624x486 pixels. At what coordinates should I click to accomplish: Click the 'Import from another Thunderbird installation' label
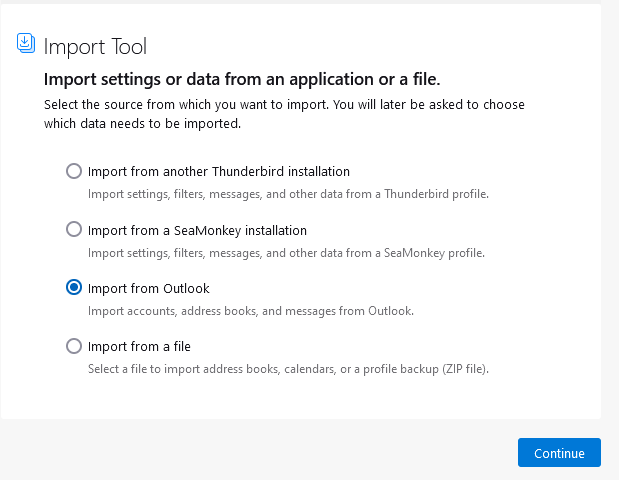(220, 173)
